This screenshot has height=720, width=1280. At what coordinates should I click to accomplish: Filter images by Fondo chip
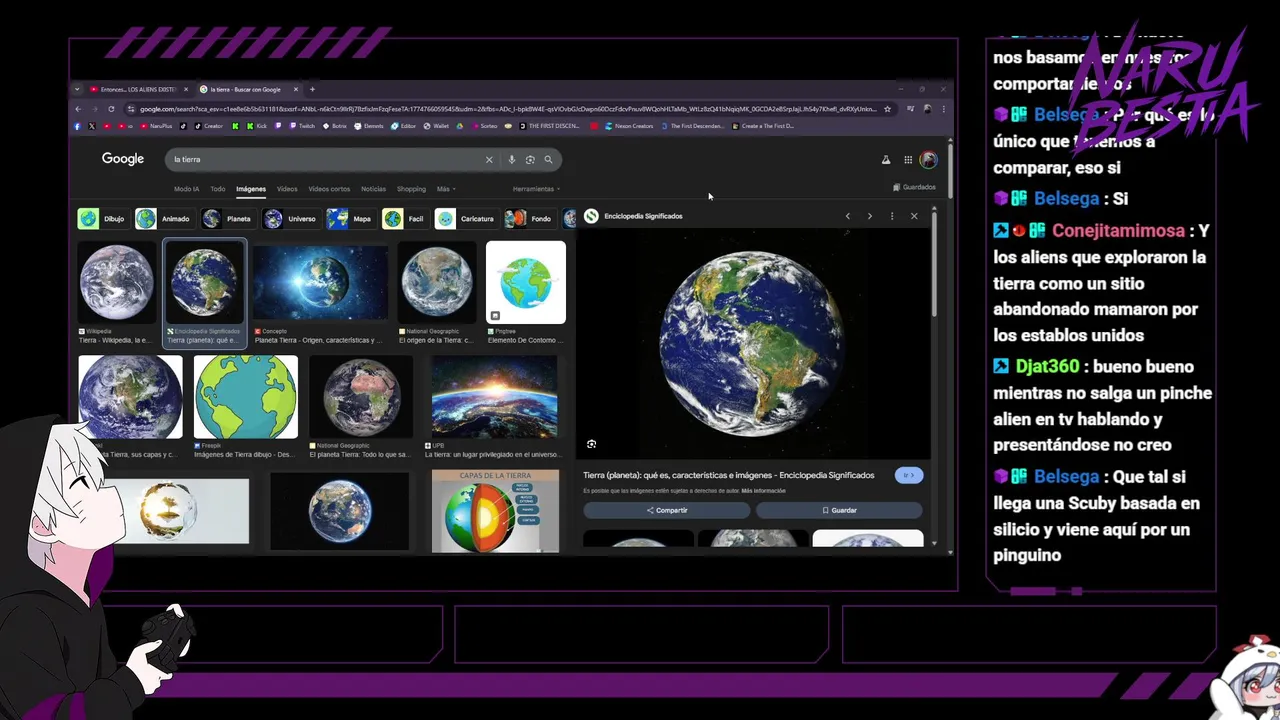click(x=530, y=219)
